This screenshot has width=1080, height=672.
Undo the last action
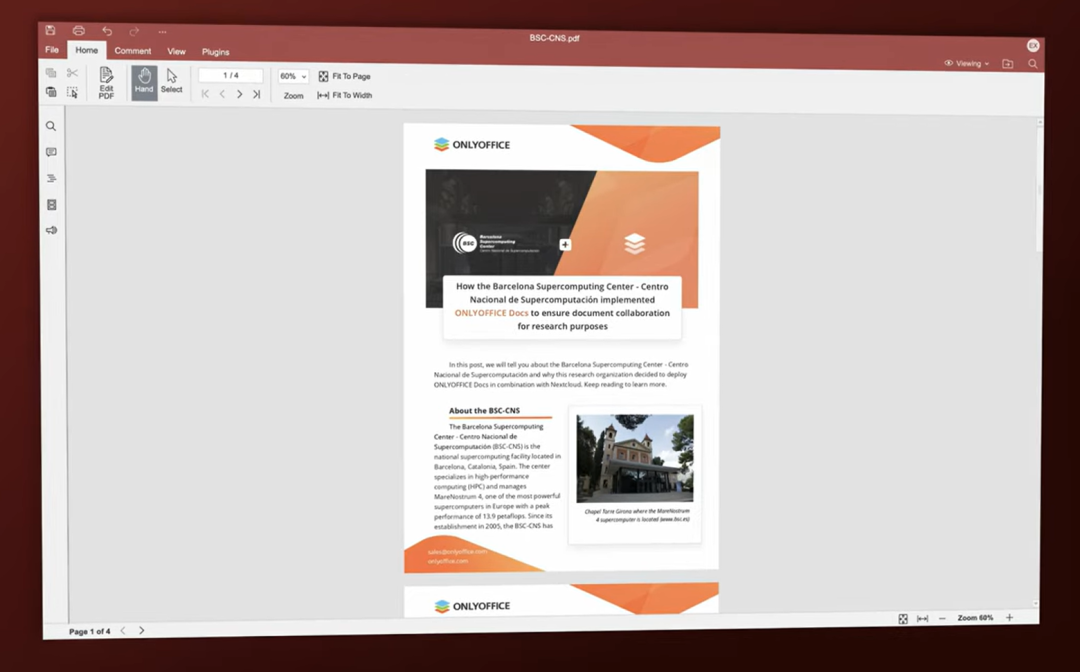tap(107, 31)
